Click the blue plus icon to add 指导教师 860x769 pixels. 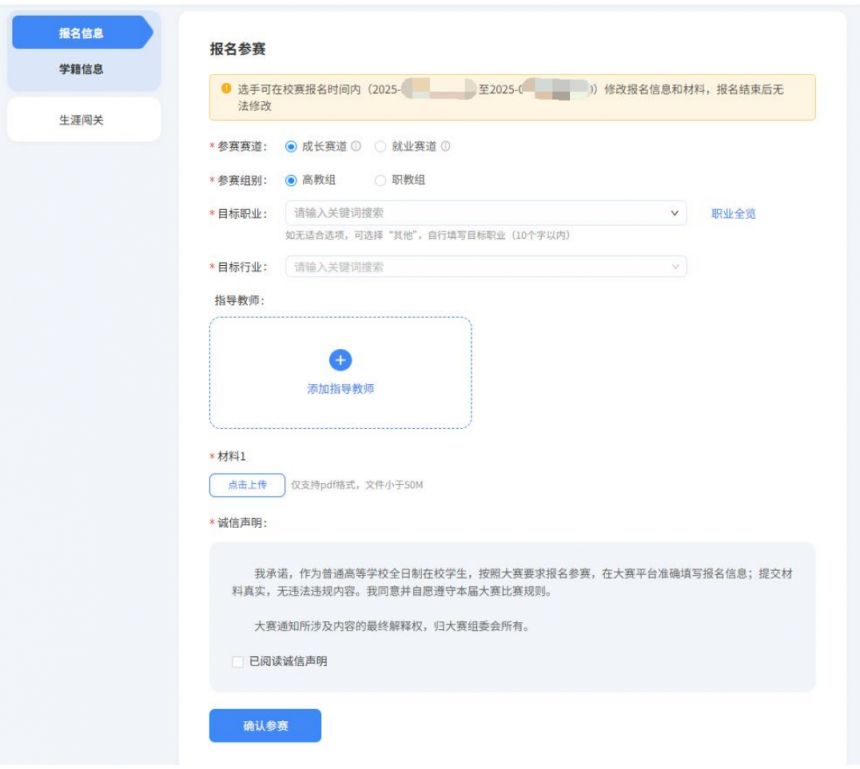pyautogui.click(x=340, y=361)
